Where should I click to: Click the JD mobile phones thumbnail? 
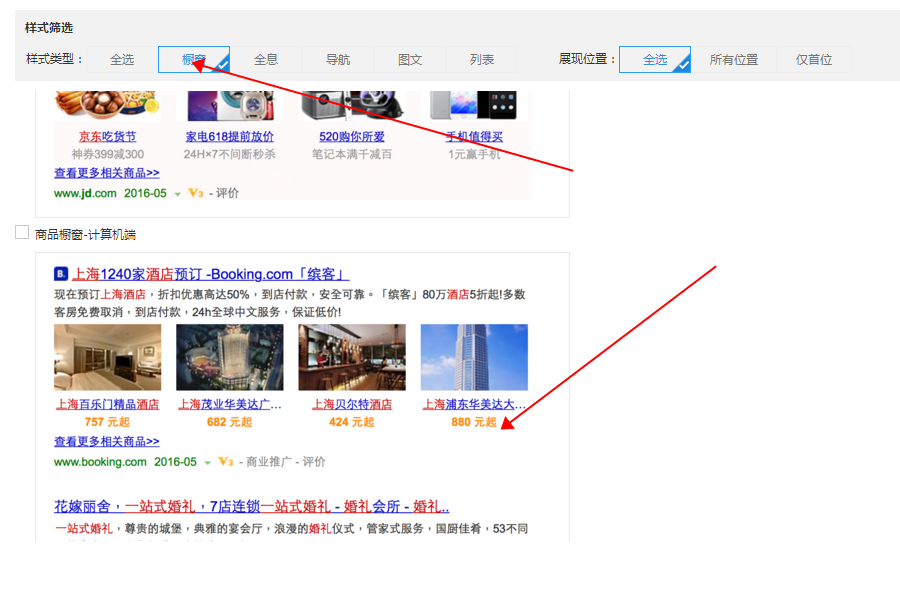tap(474, 106)
